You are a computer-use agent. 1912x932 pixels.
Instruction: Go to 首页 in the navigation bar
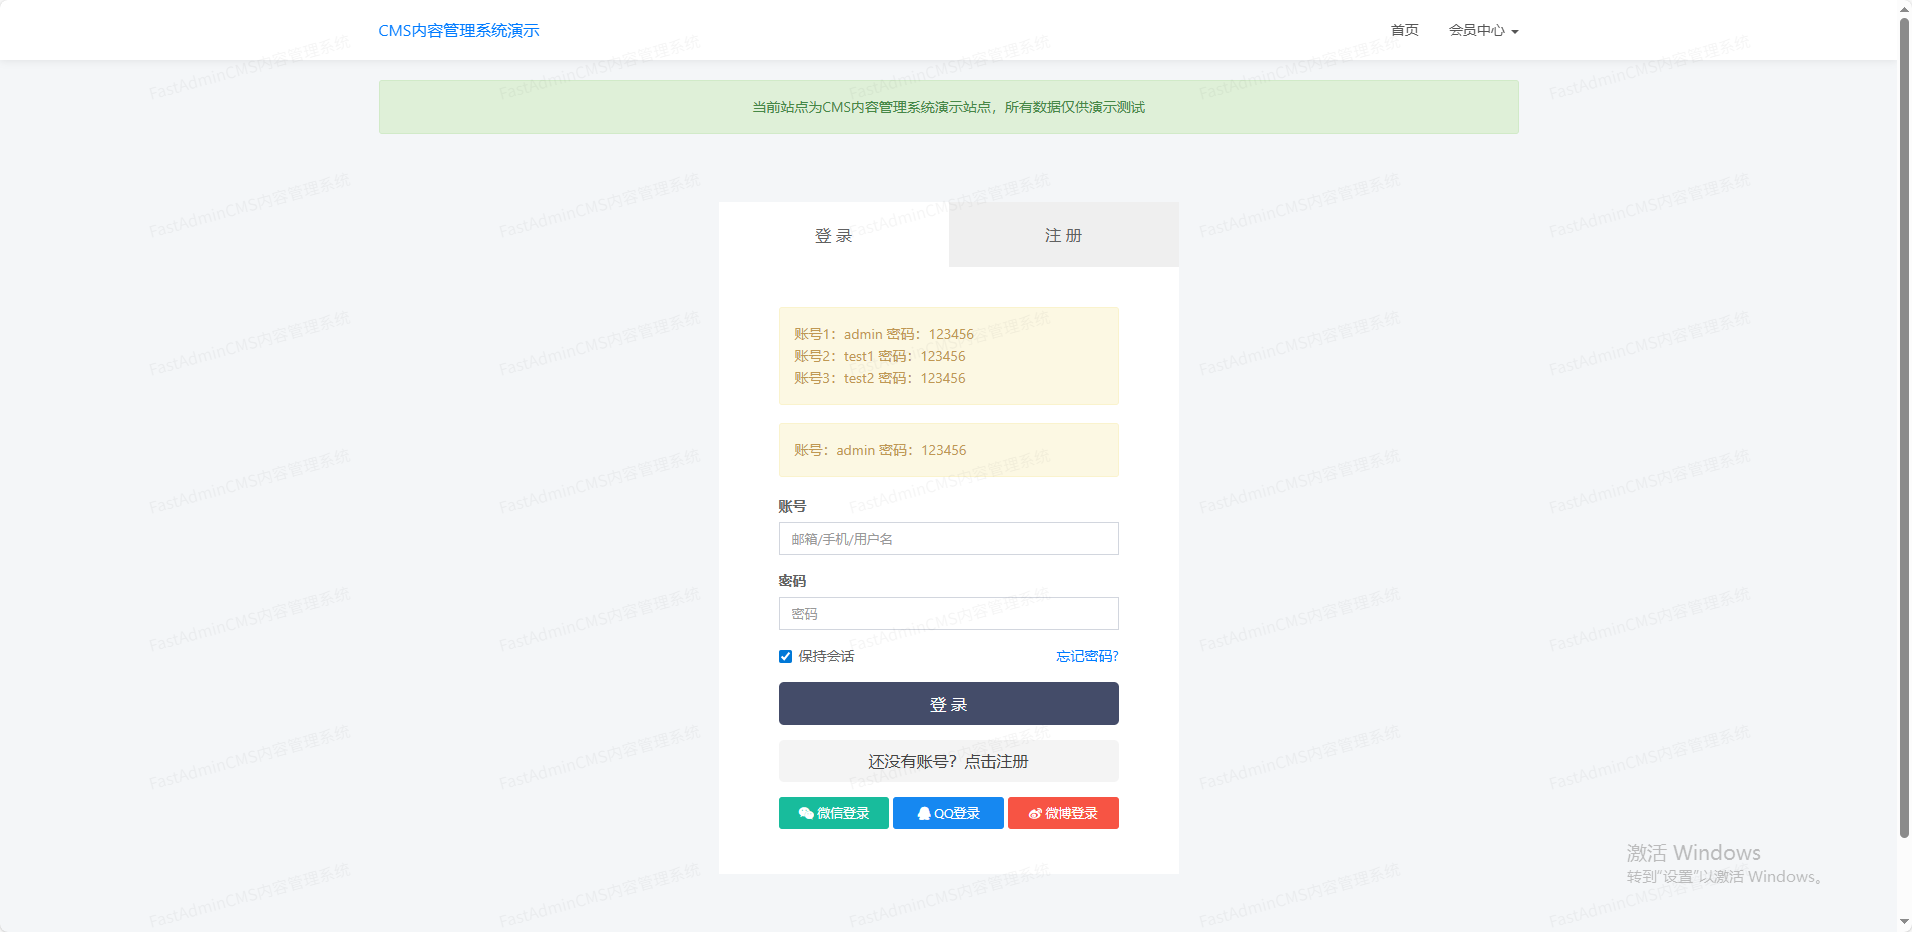coord(1404,31)
